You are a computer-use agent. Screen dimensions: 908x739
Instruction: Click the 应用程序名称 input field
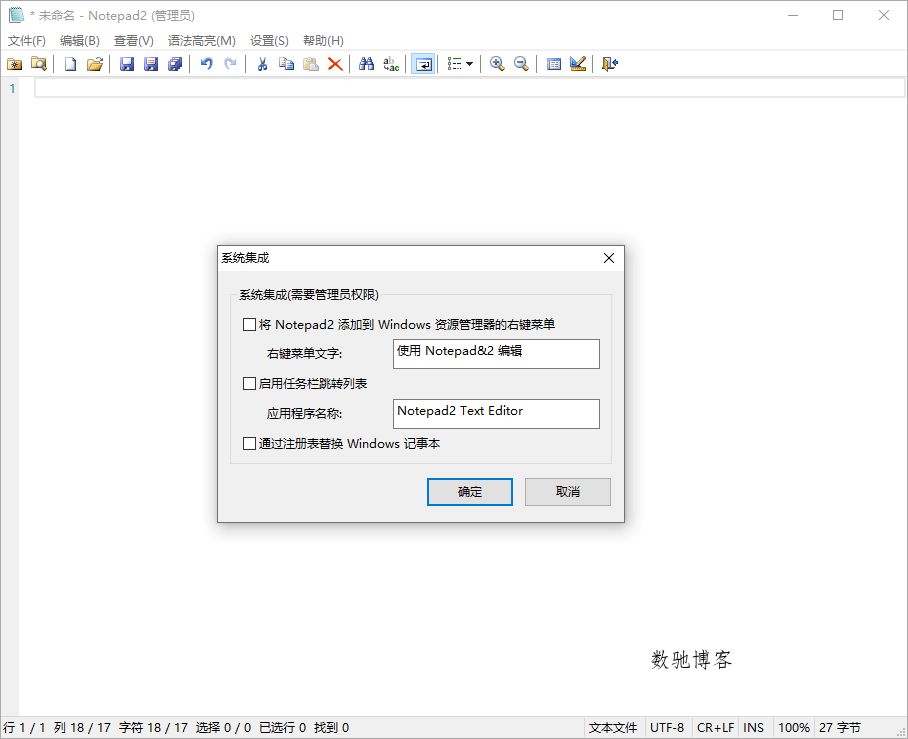pos(496,414)
